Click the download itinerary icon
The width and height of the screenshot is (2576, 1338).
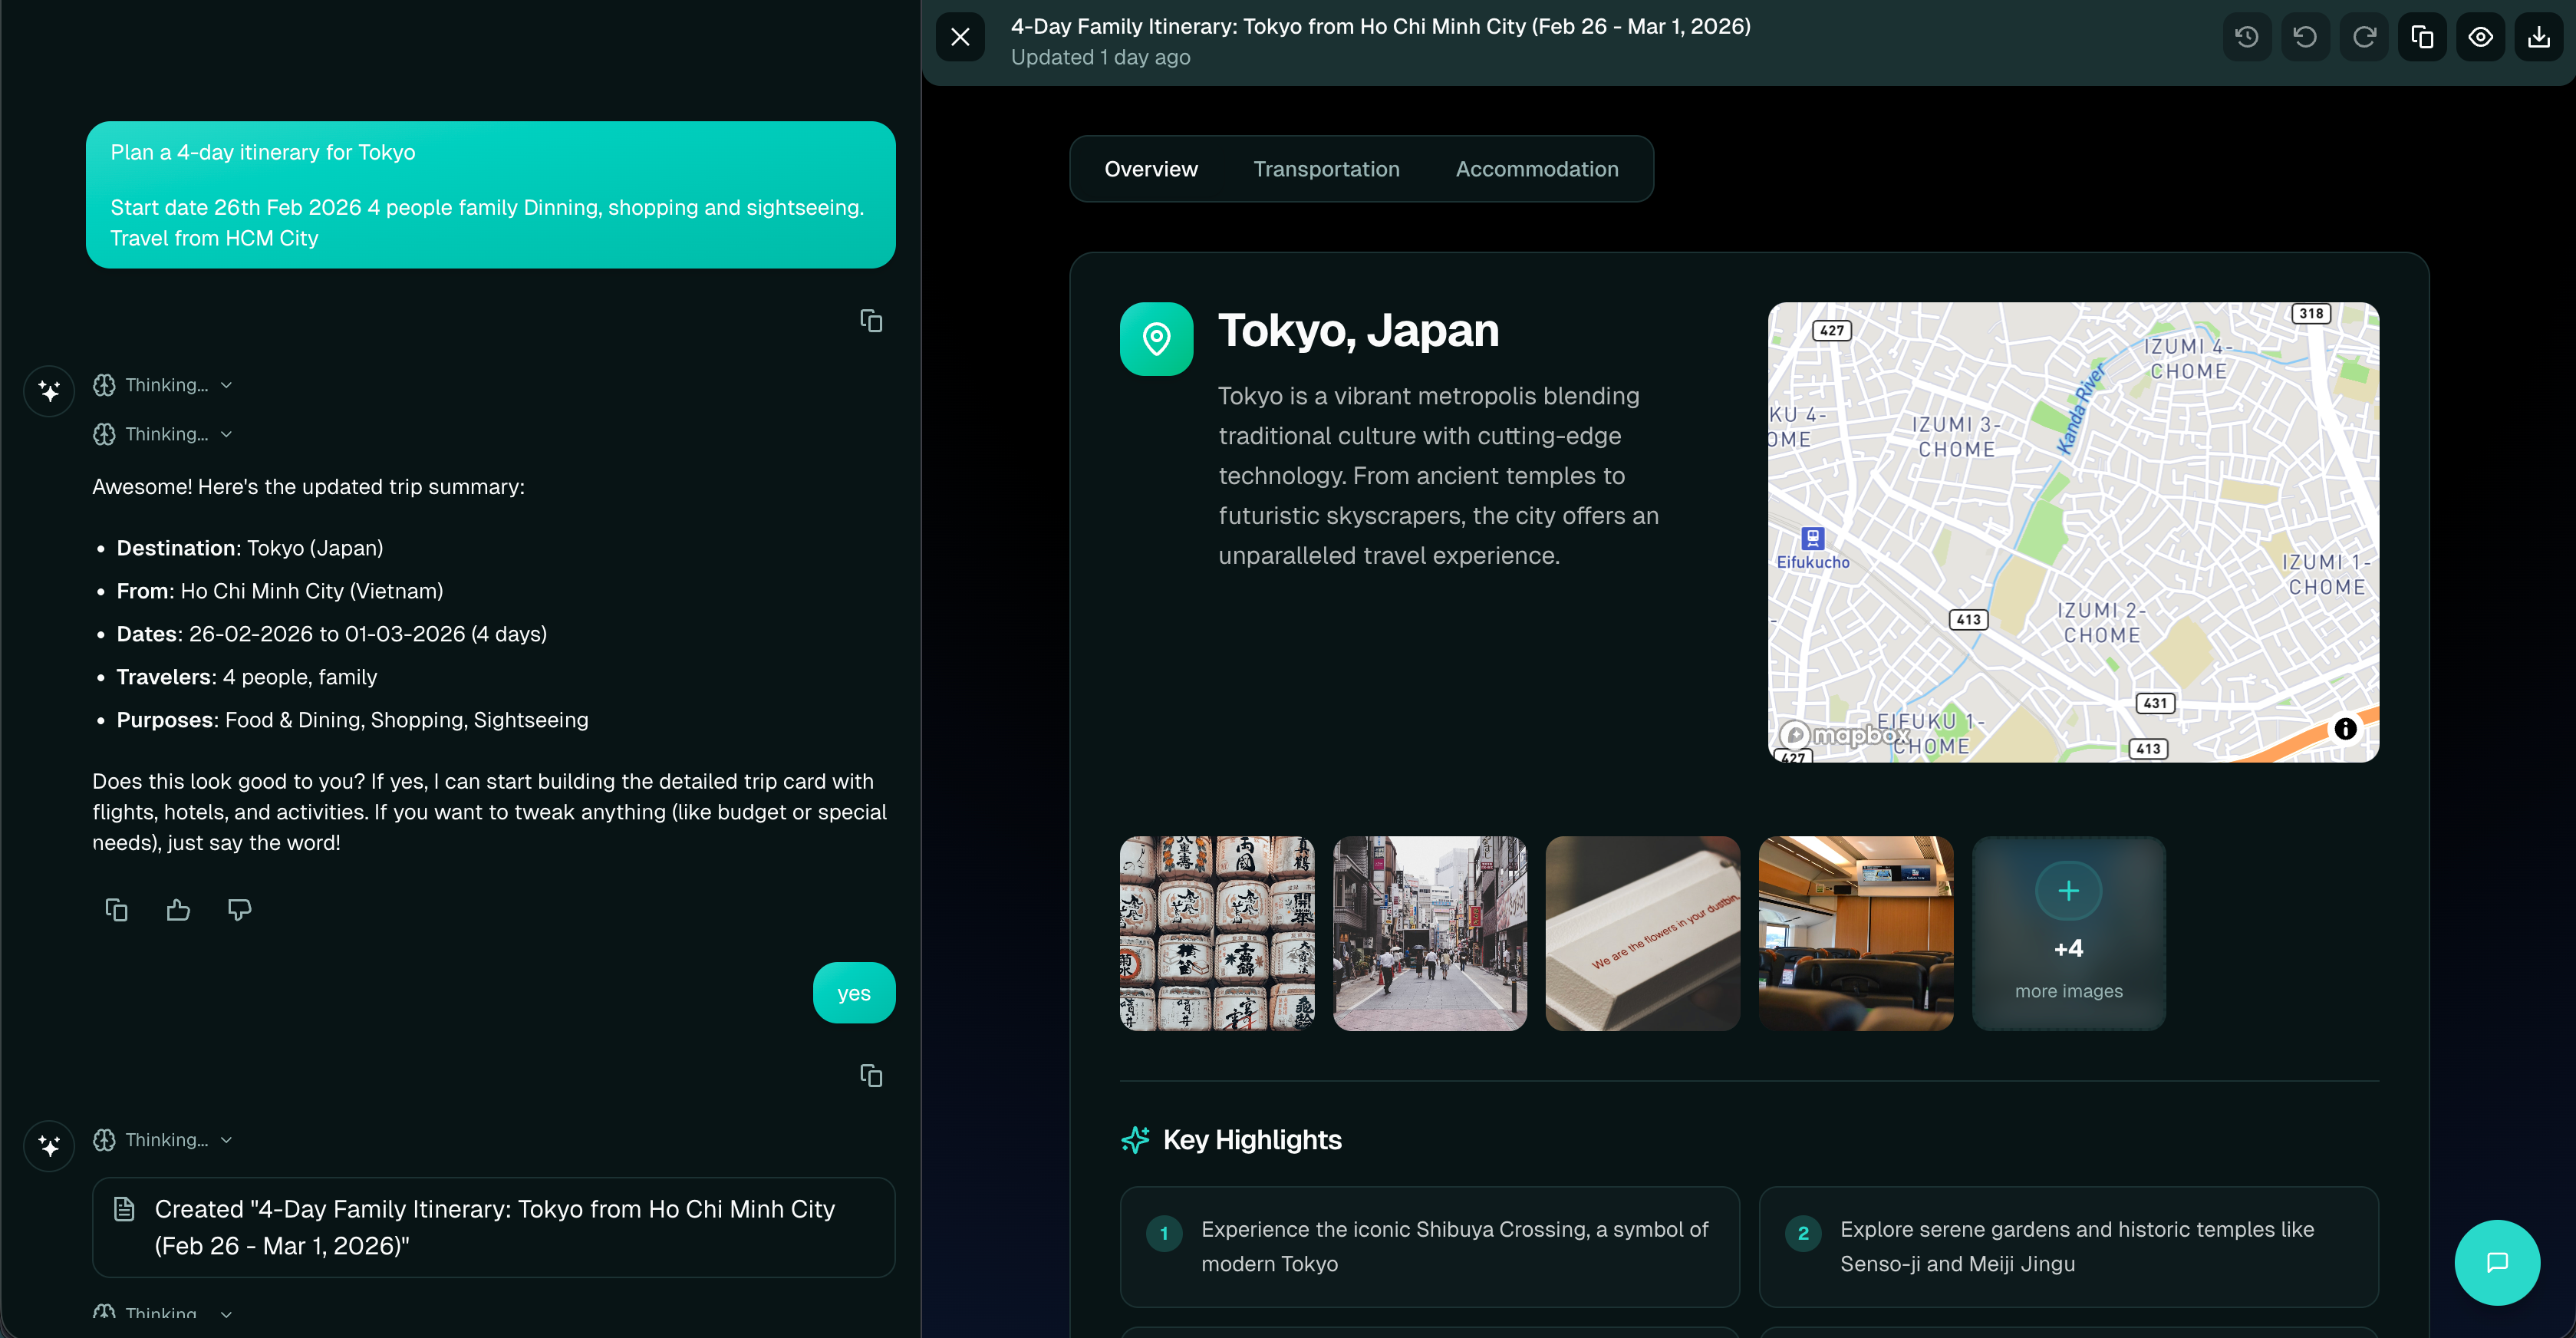(2539, 37)
